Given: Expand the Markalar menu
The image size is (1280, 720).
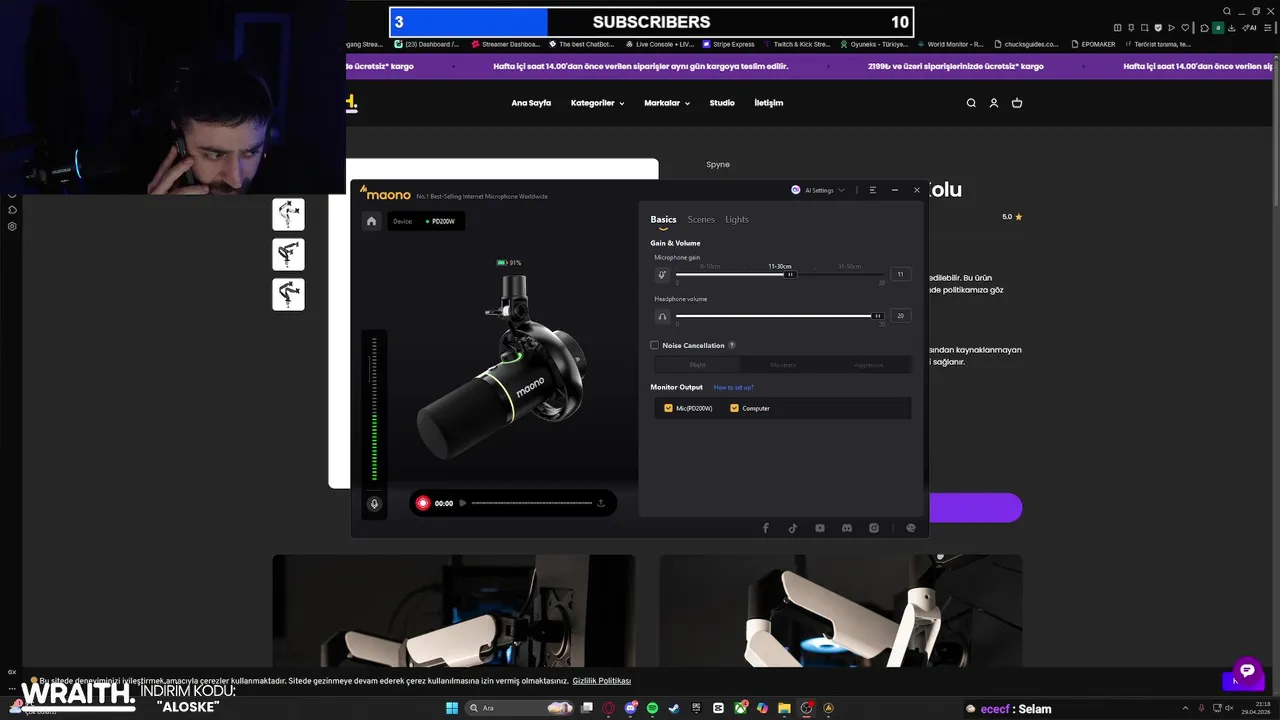Looking at the screenshot, I should pyautogui.click(x=667, y=103).
